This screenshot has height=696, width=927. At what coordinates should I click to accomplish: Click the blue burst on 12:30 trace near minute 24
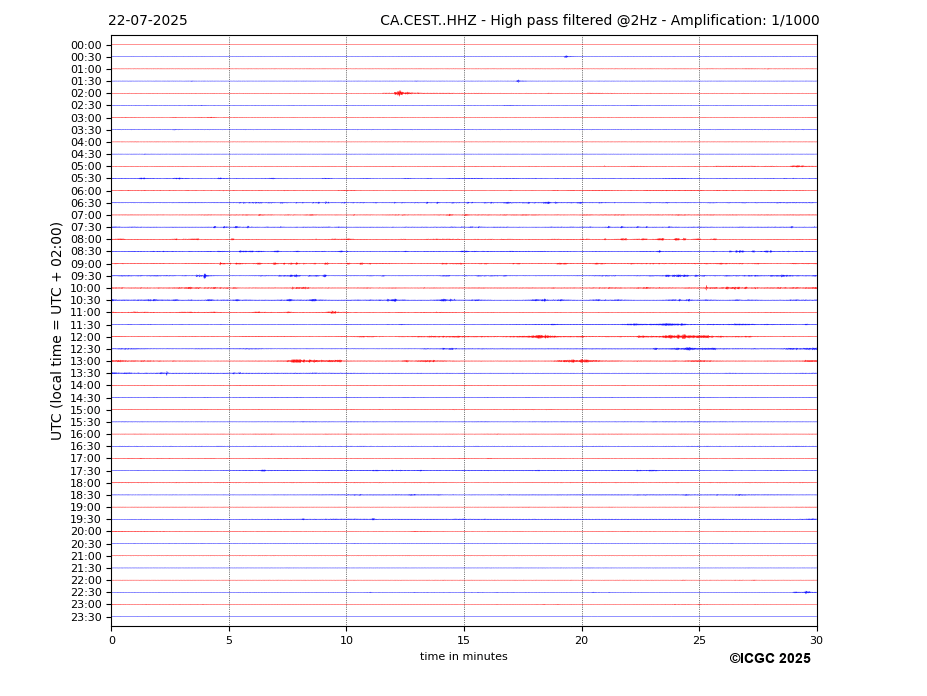pos(689,349)
